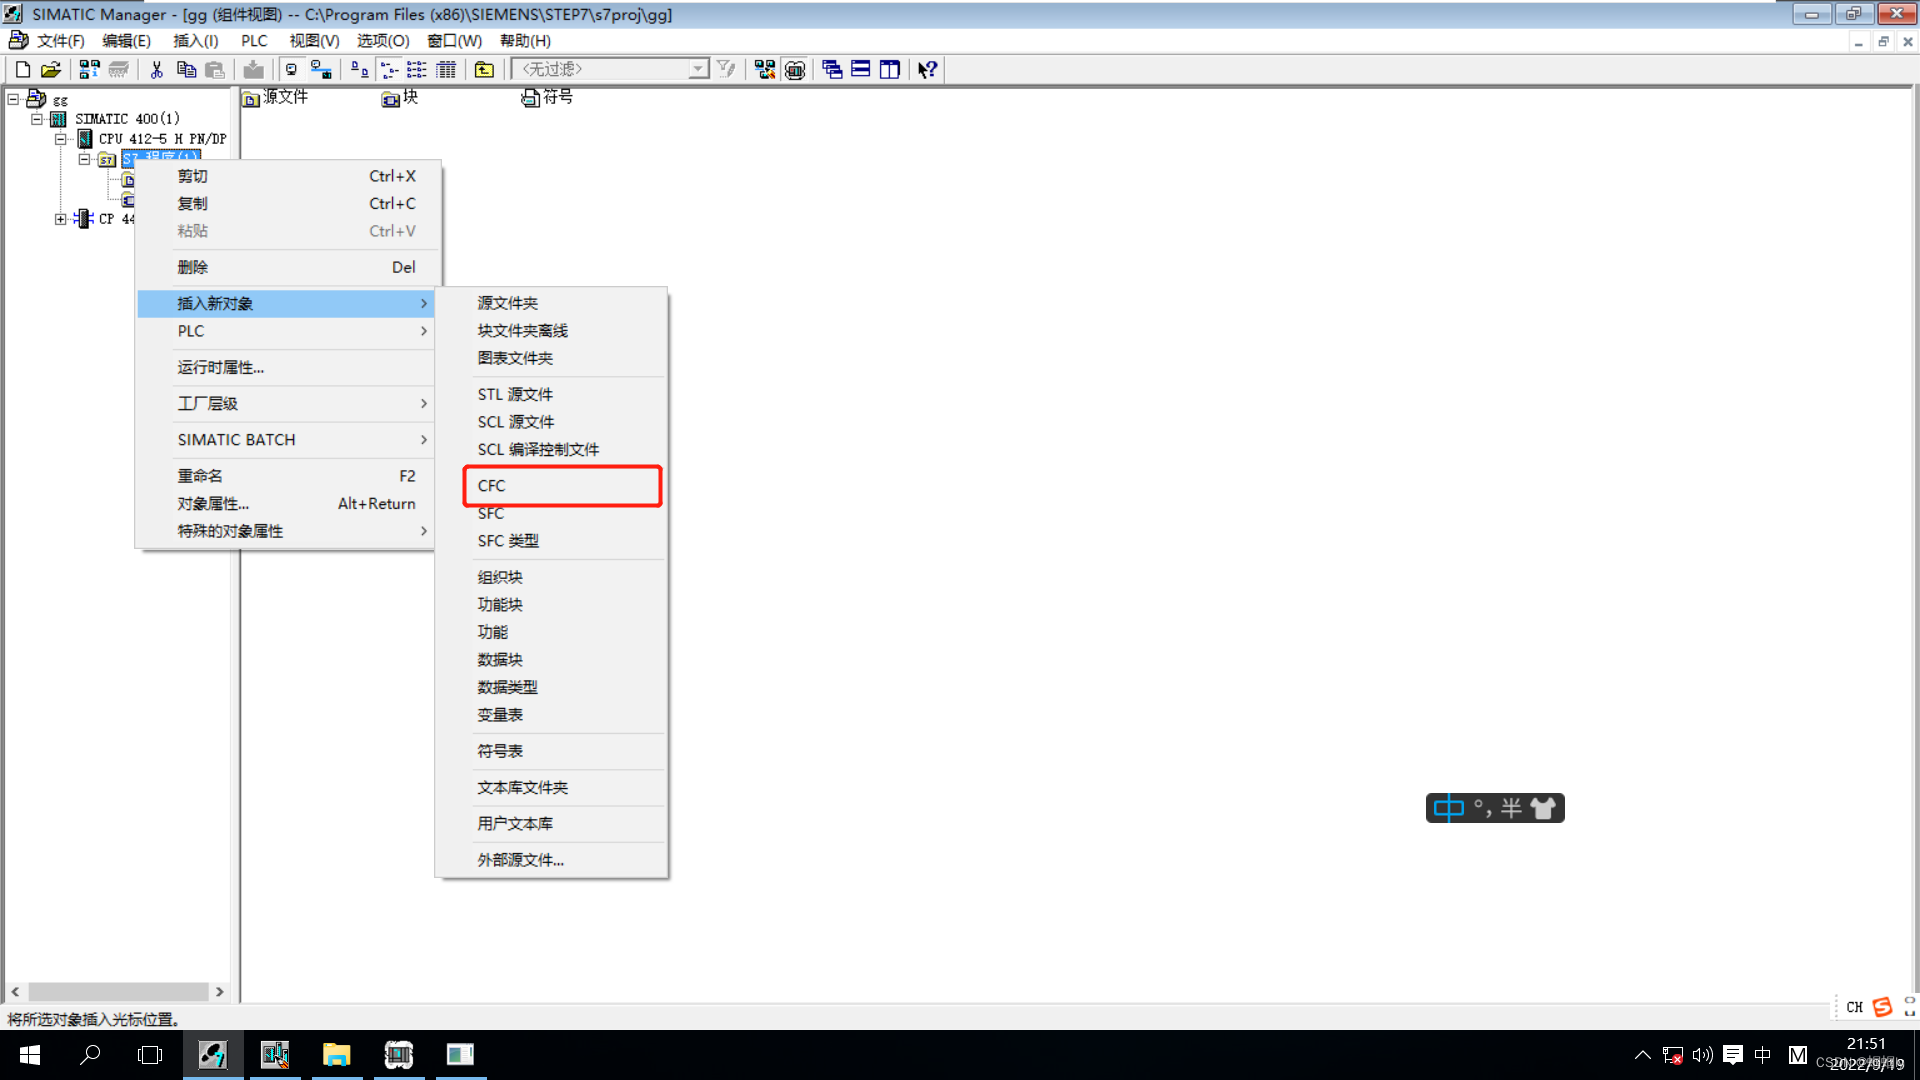1920x1080 pixels.
Task: Switch to List view icon
Action: point(417,69)
